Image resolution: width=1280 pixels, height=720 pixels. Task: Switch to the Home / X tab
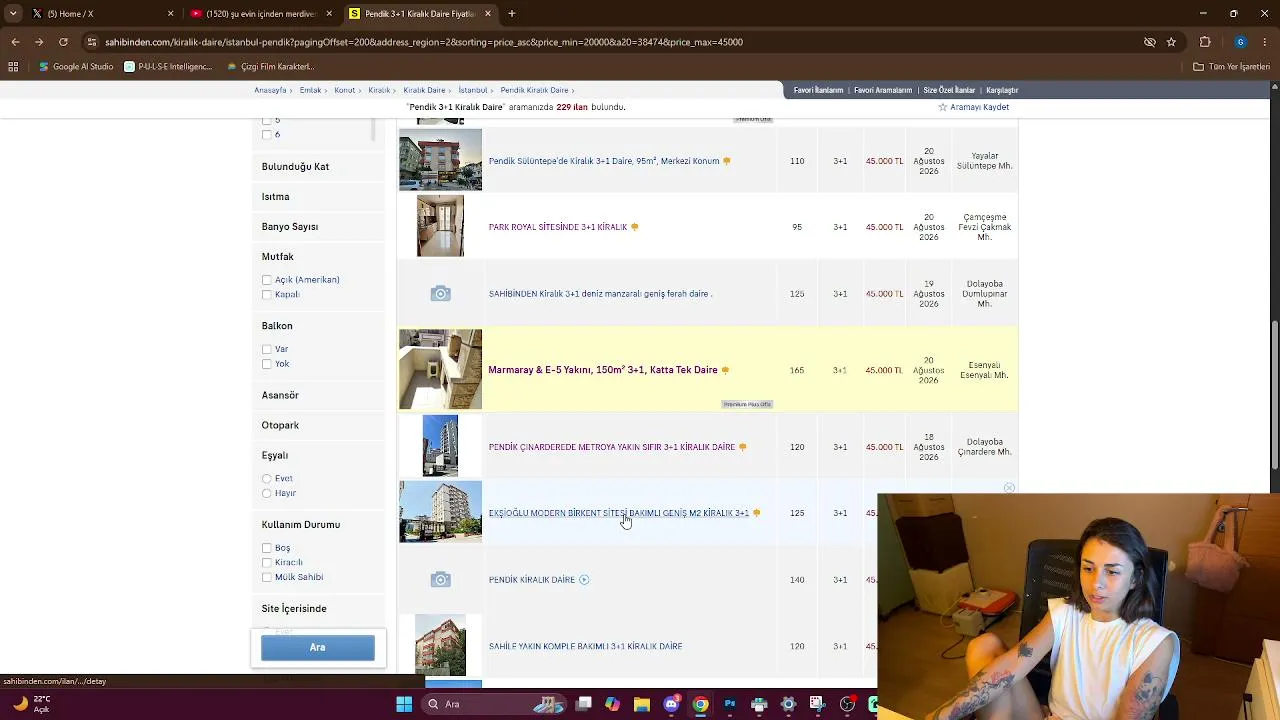coord(100,14)
